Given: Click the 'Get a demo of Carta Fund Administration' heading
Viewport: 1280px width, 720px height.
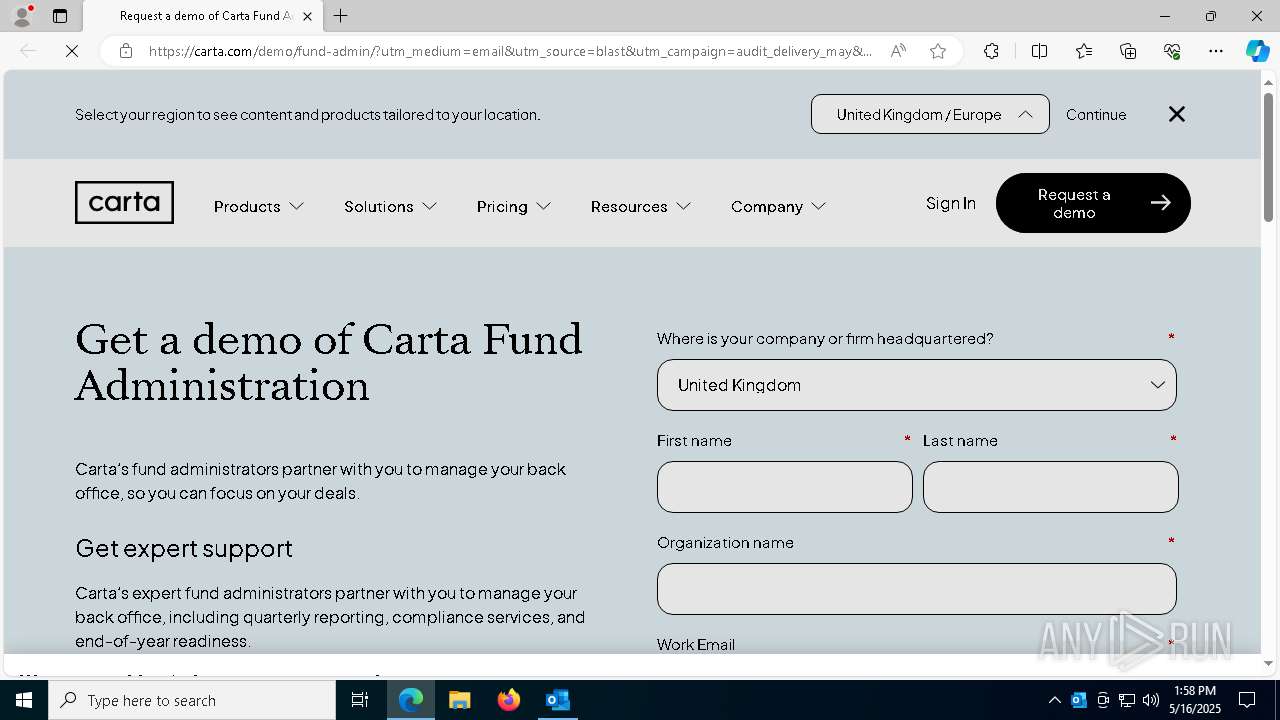Looking at the screenshot, I should (329, 362).
